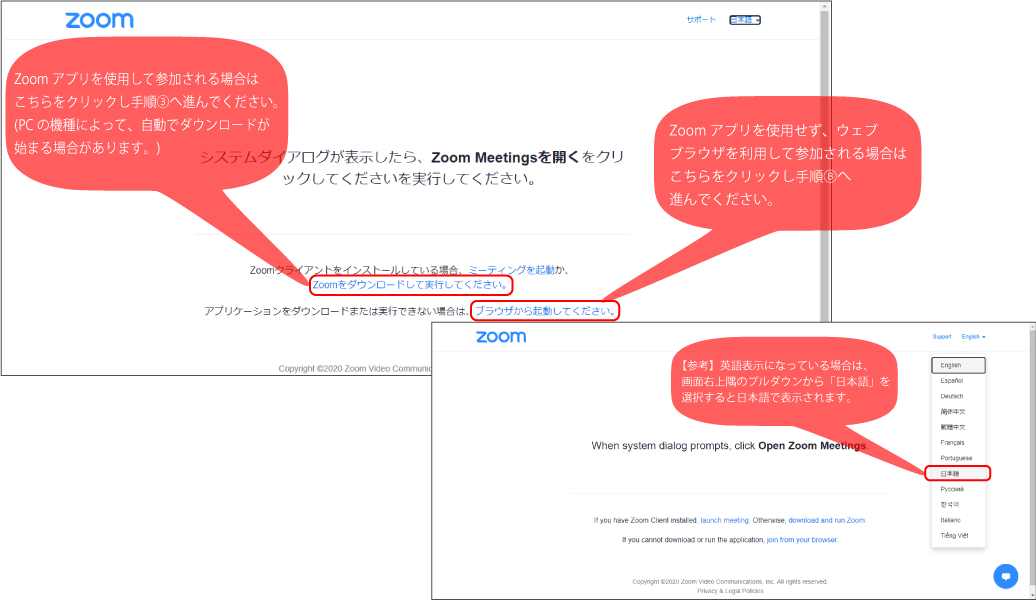
Task: Select 日本語 in the language list
Action: point(958,474)
